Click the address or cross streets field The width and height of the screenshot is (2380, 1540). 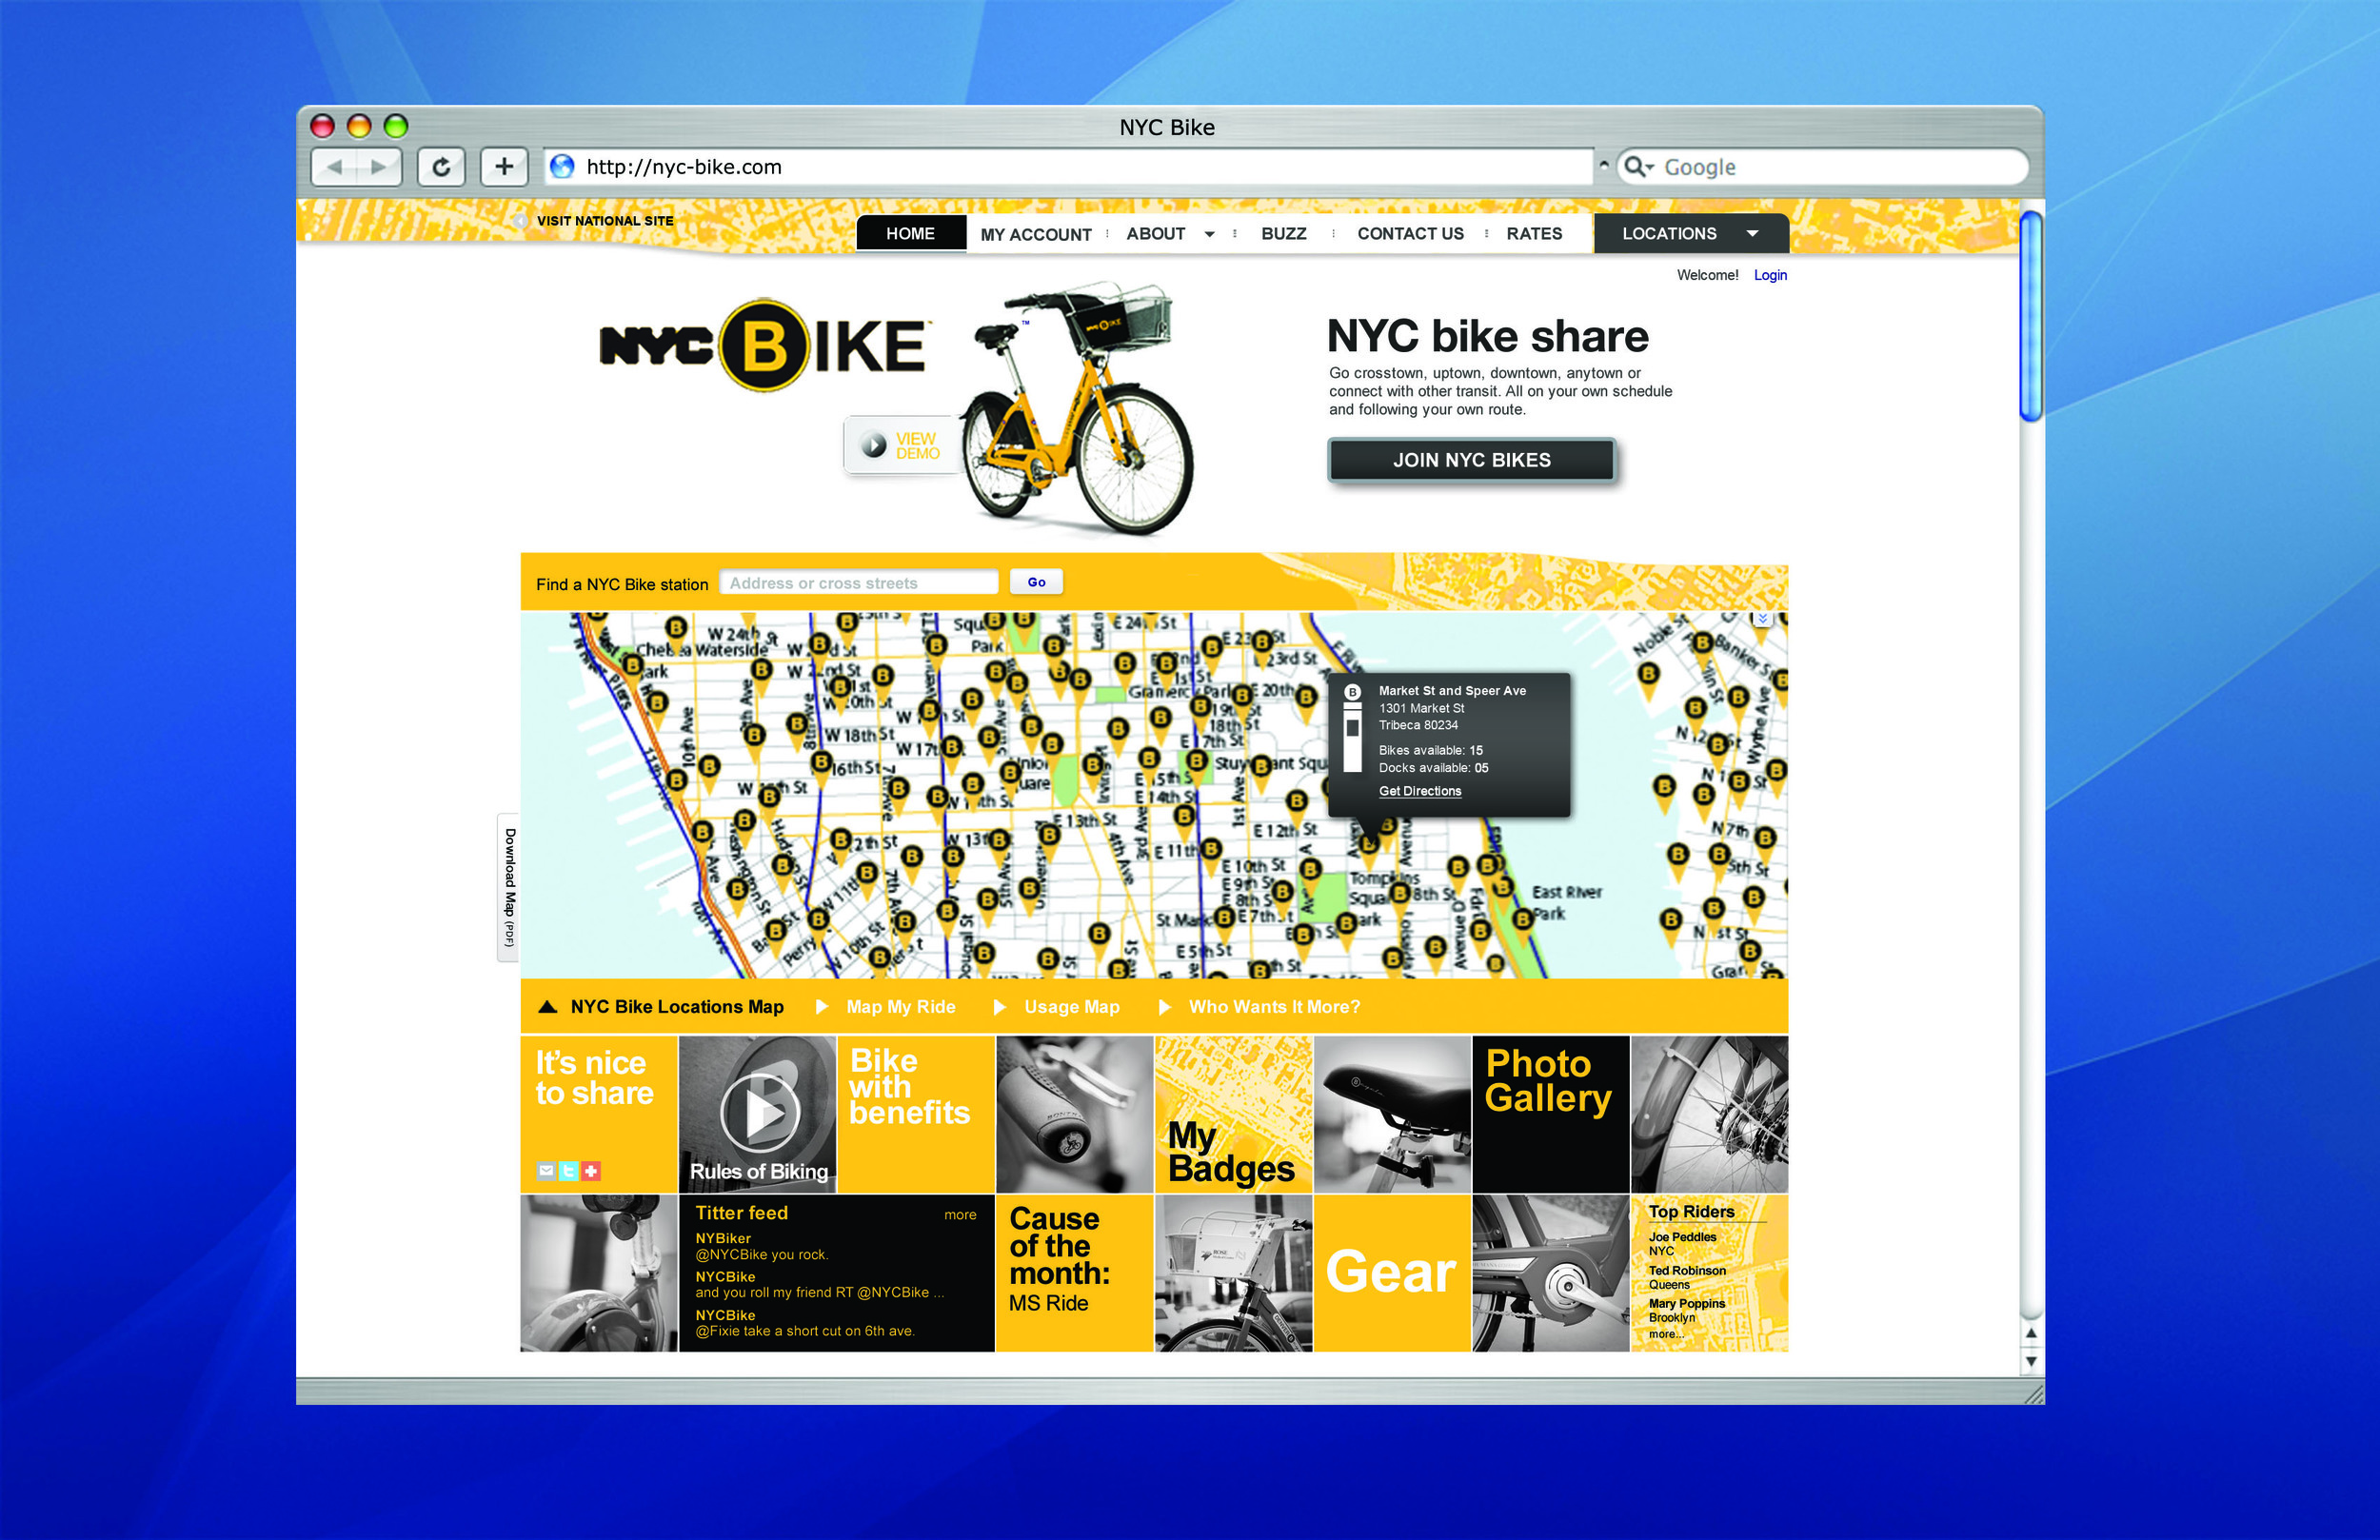point(858,582)
